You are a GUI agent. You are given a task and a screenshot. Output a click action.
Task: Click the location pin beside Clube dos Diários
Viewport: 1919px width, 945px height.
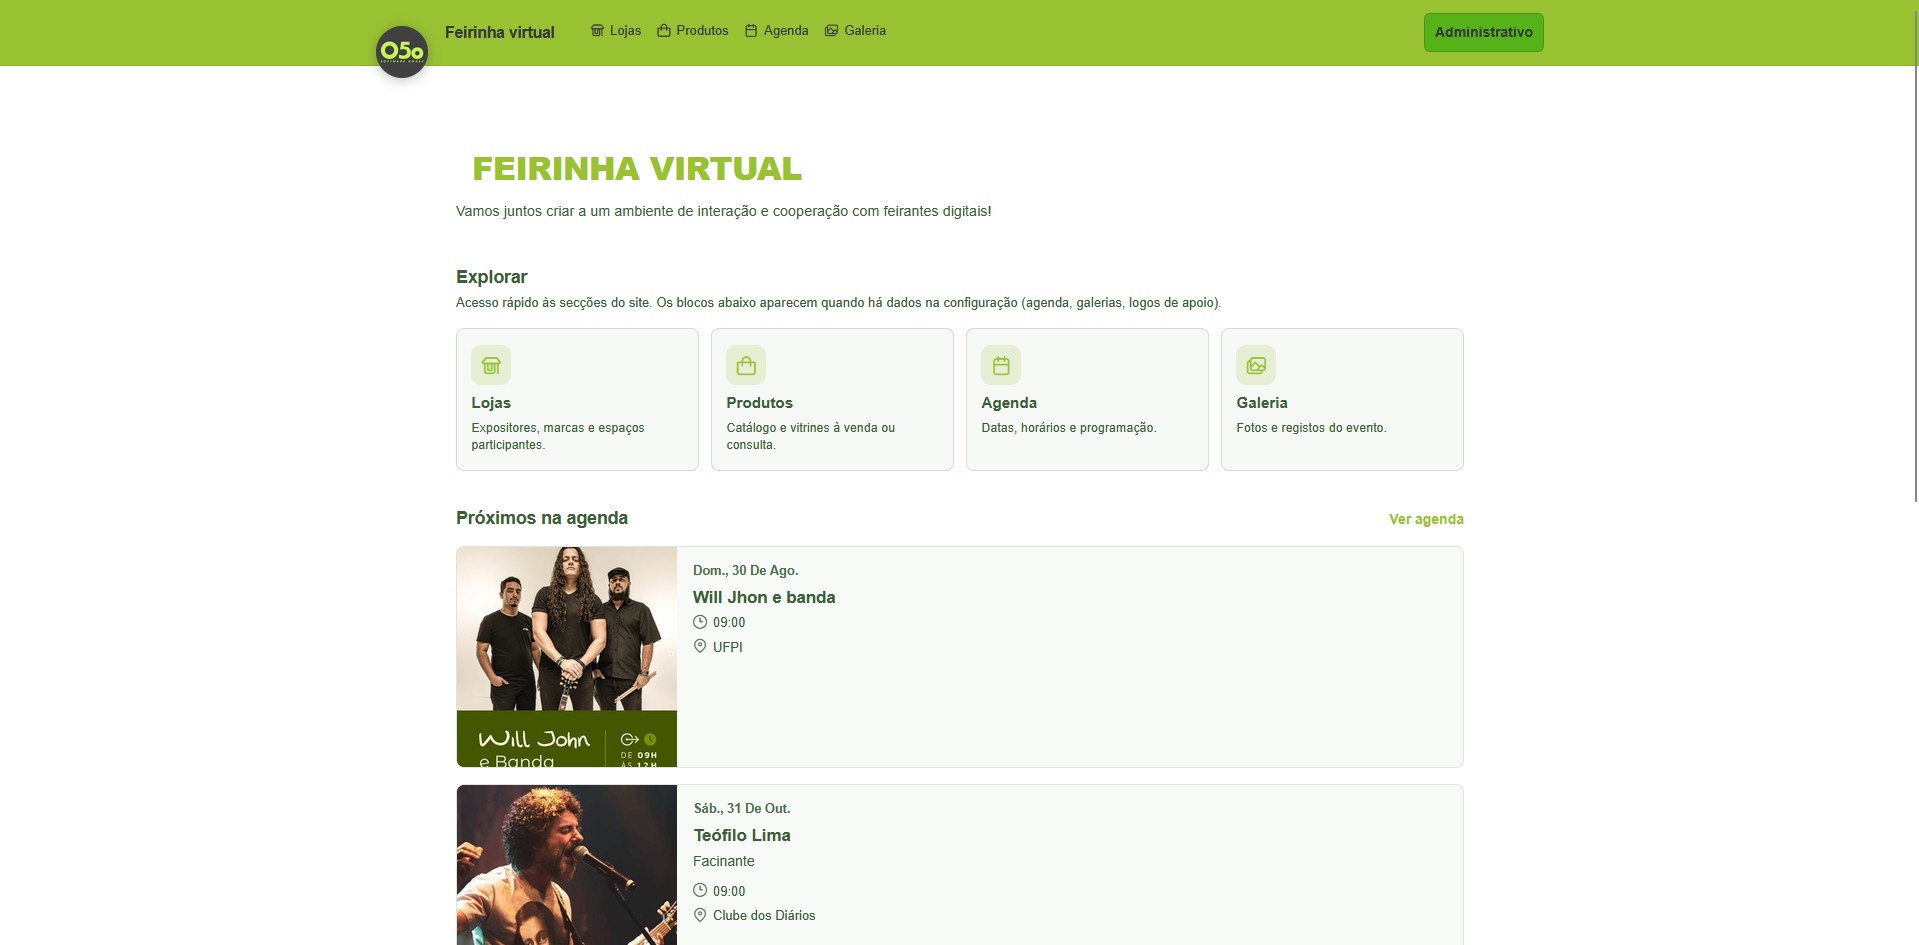click(700, 915)
